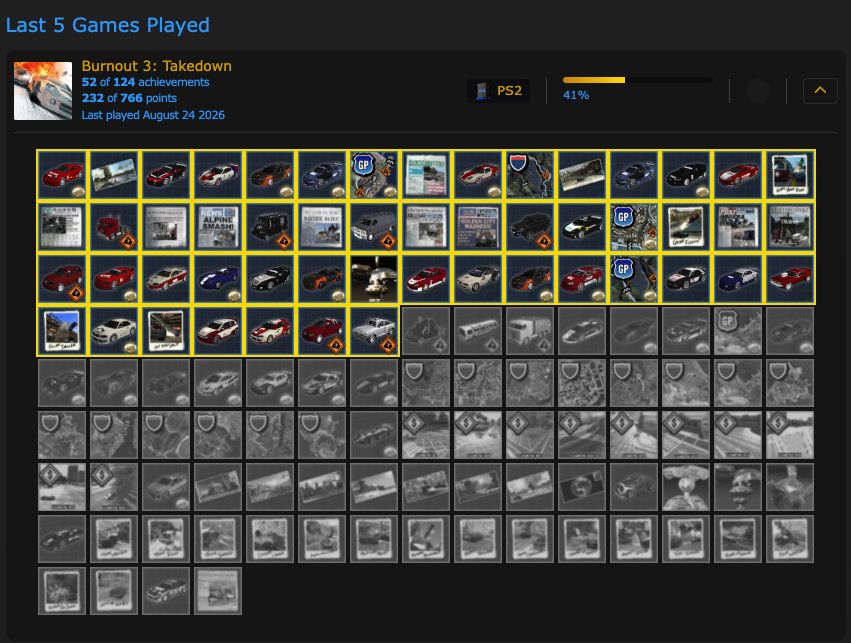Screen dimensions: 851x643
Task: Select the silver classic sedan crash badge
Action: coord(374,331)
